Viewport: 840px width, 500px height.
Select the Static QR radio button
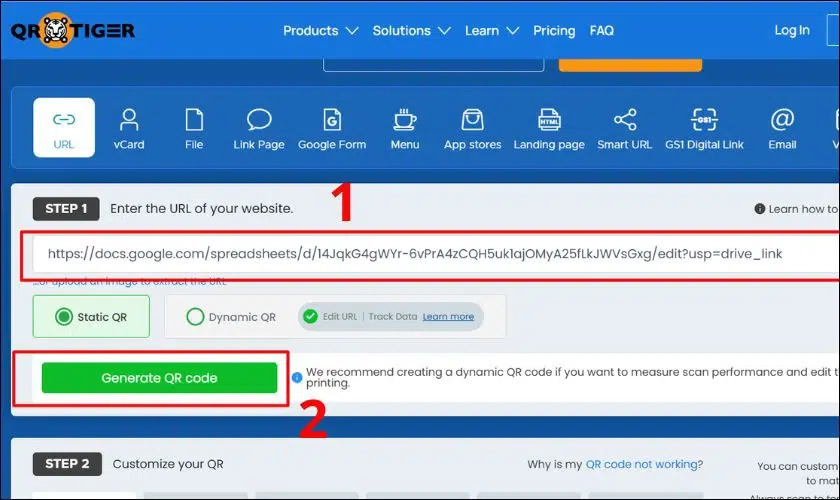(x=64, y=317)
